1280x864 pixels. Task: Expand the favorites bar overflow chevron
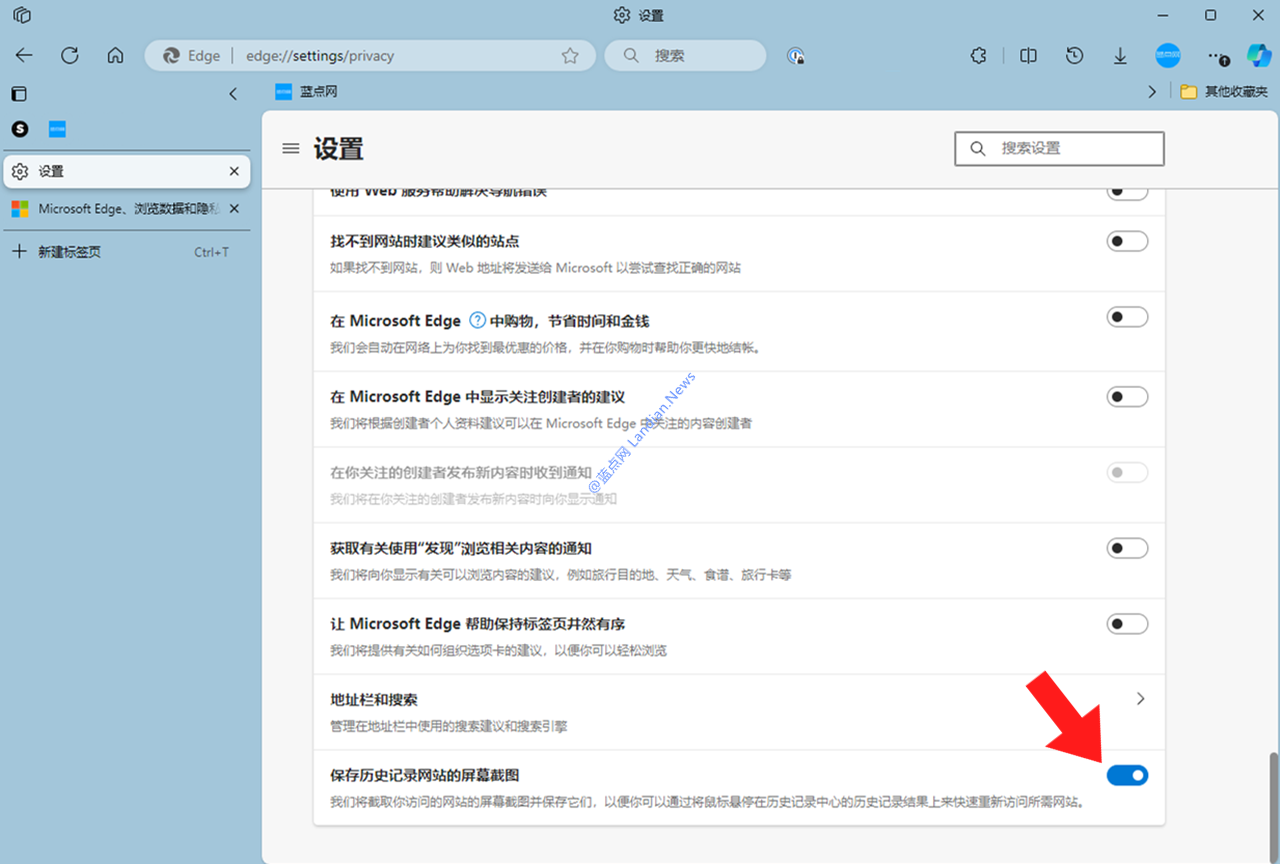1152,92
